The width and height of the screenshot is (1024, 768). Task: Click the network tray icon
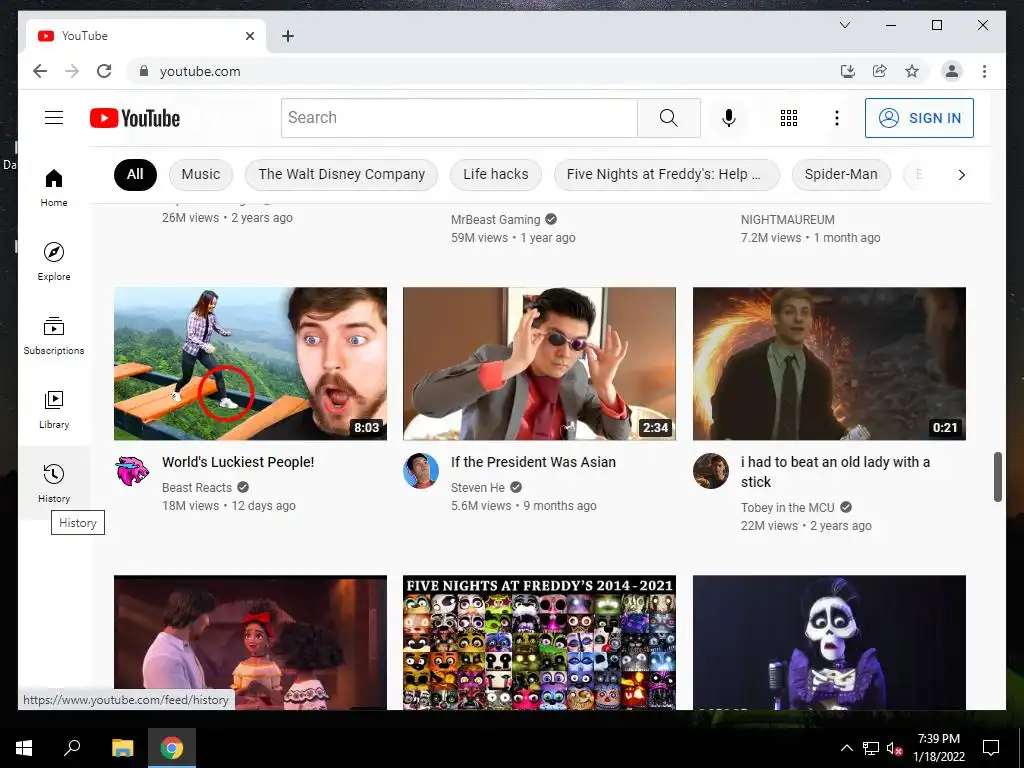pos(871,748)
